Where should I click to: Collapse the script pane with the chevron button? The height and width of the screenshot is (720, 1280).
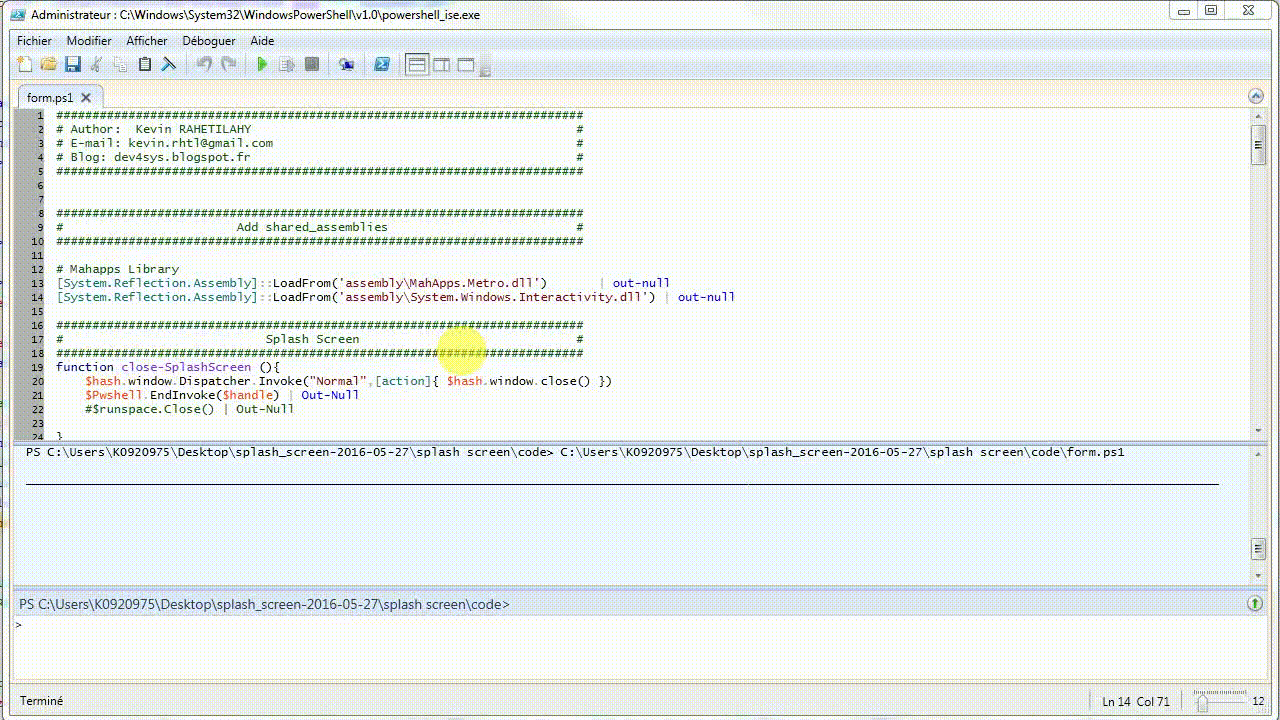pos(1256,95)
